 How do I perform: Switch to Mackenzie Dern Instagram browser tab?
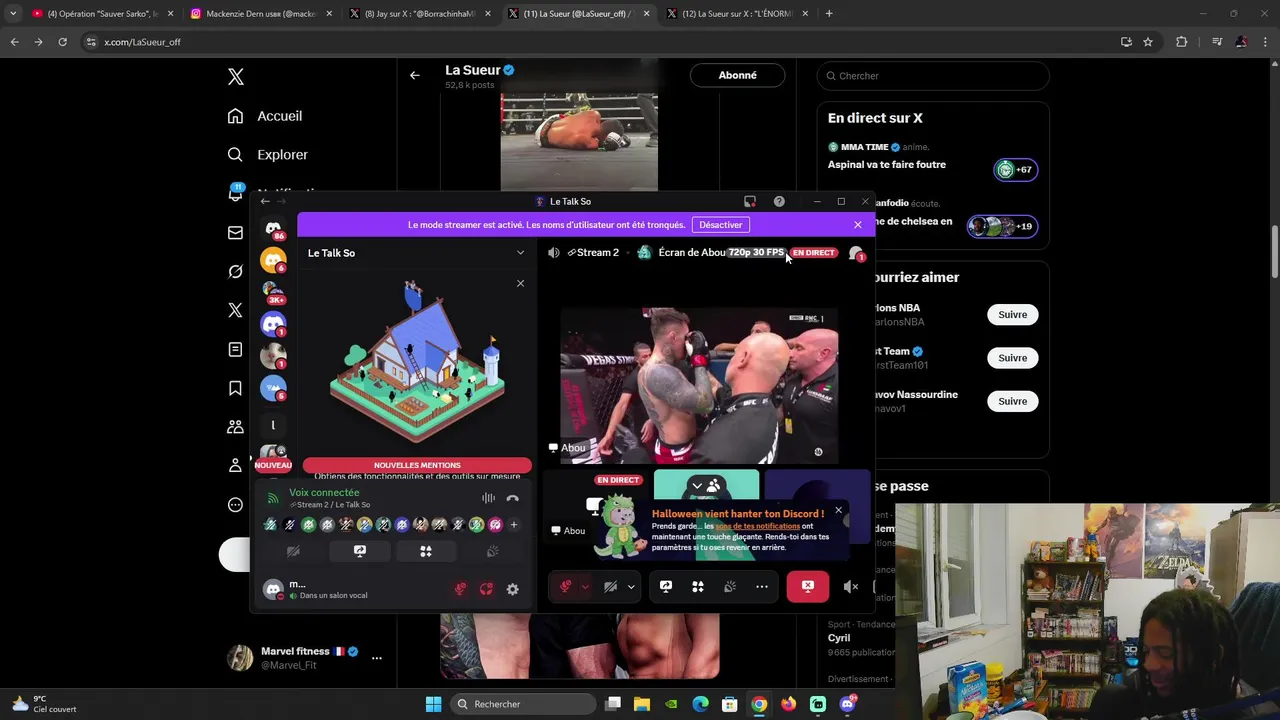[260, 14]
